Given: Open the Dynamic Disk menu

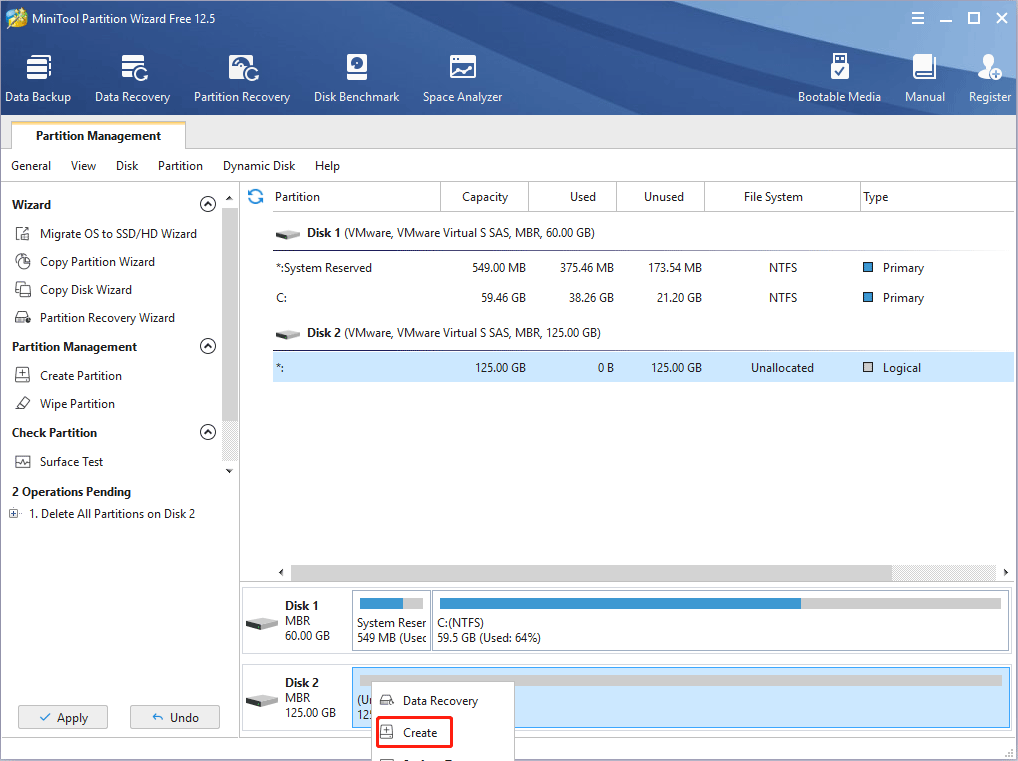Looking at the screenshot, I should click(258, 166).
